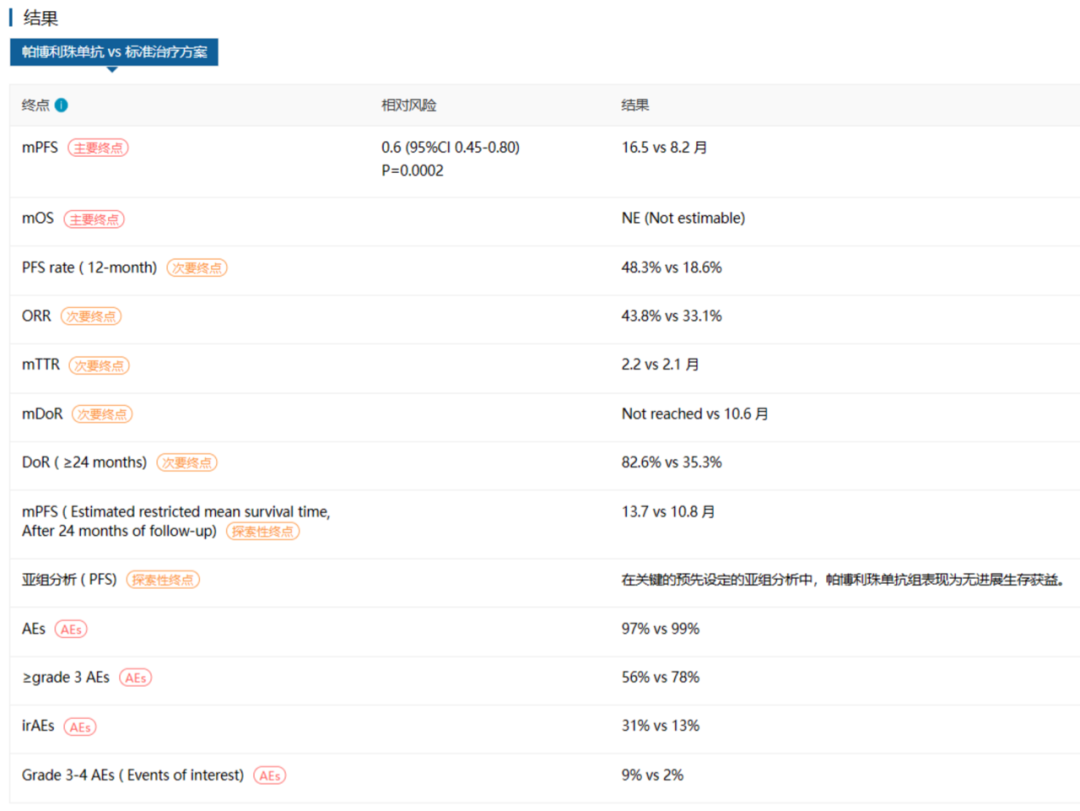Click the 主要终点 tag beside mPFS
The width and height of the screenshot is (1080, 811).
(98, 148)
